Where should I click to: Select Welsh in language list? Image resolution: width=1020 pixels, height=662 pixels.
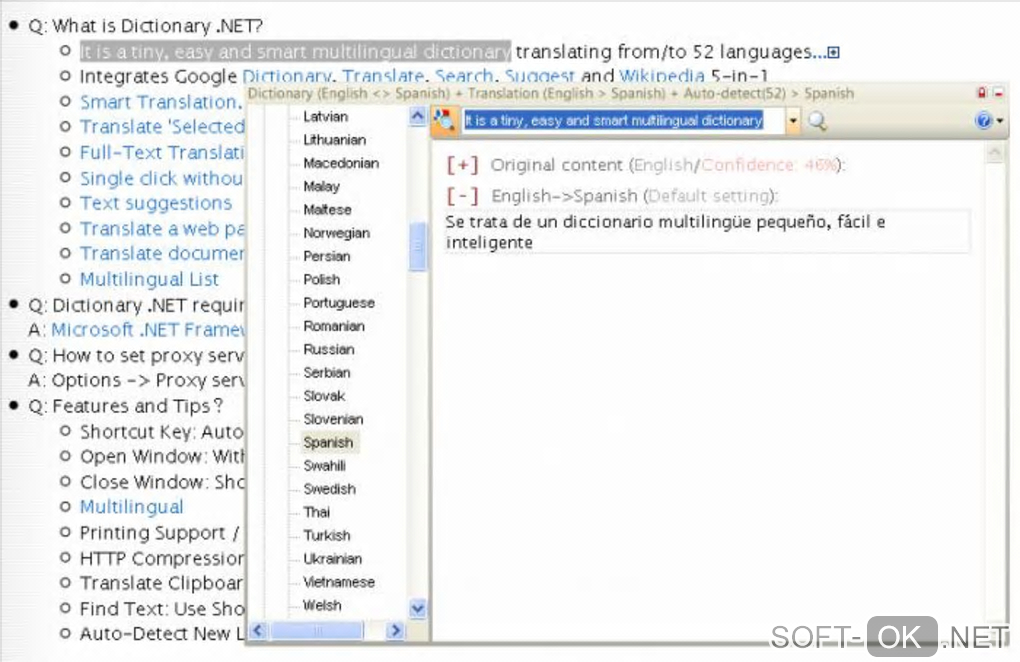click(x=322, y=605)
